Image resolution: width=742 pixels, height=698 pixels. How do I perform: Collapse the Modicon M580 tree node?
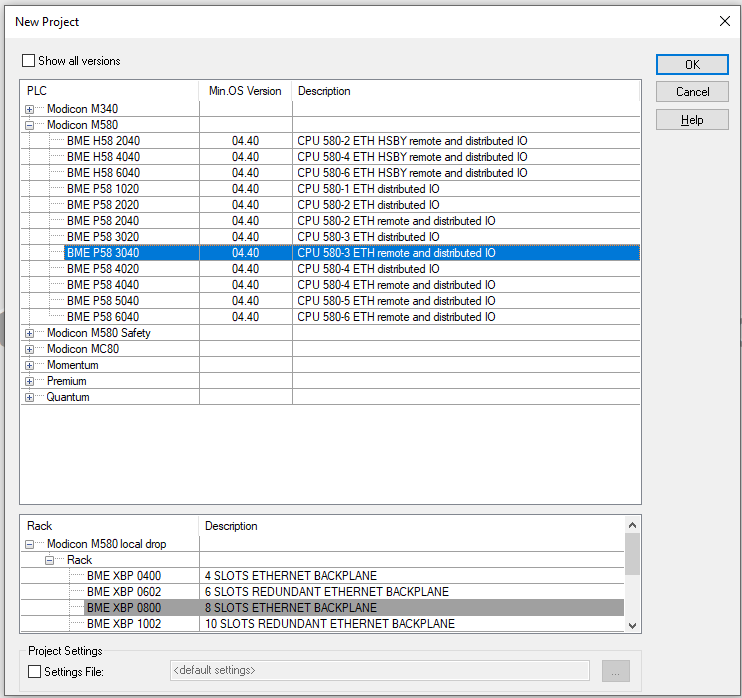[x=30, y=125]
